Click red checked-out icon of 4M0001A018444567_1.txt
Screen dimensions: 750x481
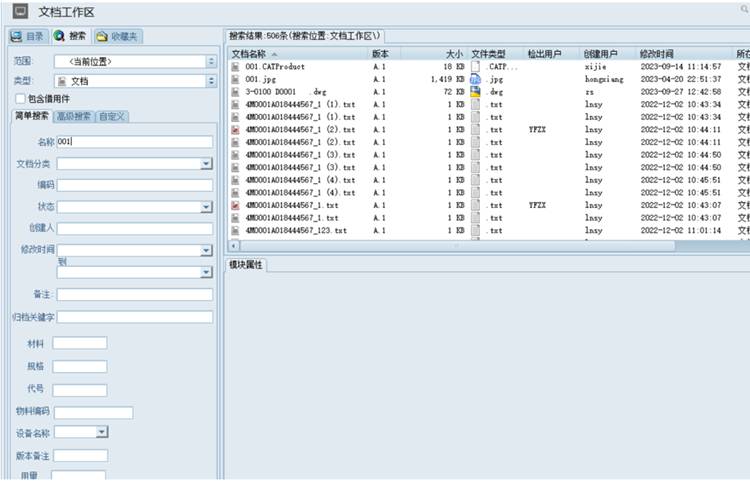(x=235, y=205)
